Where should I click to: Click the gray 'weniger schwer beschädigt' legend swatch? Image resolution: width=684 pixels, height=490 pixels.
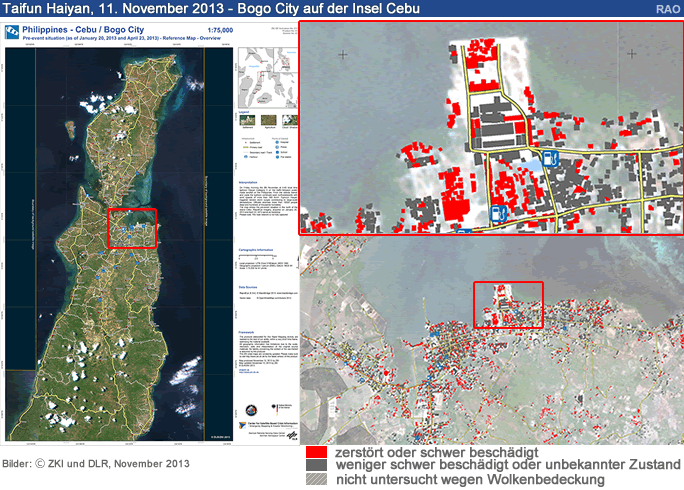(x=318, y=466)
